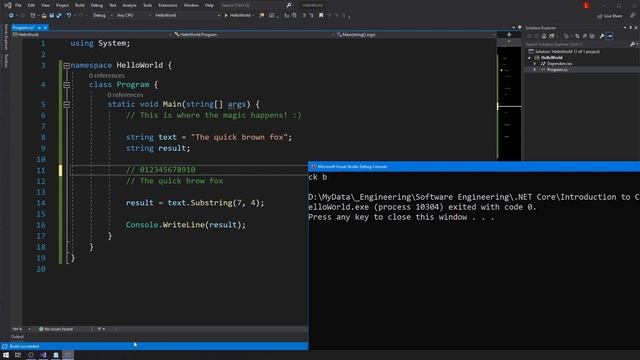Click the red account avatar badge
Image resolution: width=640 pixels, height=360 pixels.
tap(587, 5)
